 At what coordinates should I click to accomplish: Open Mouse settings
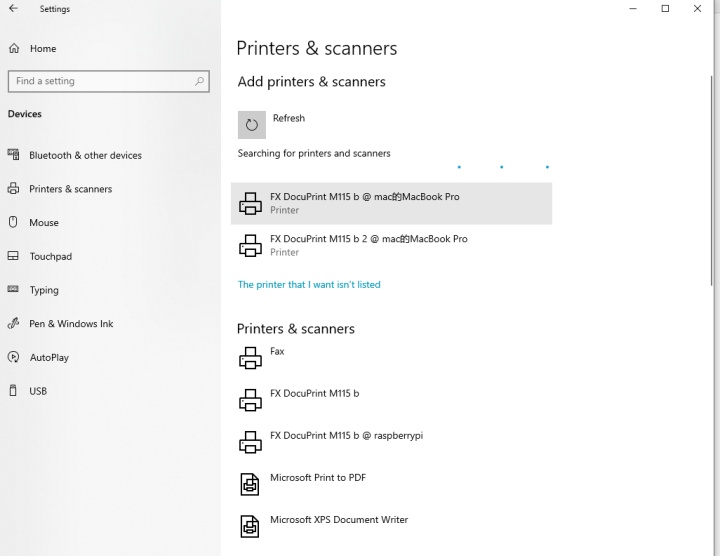click(x=44, y=223)
